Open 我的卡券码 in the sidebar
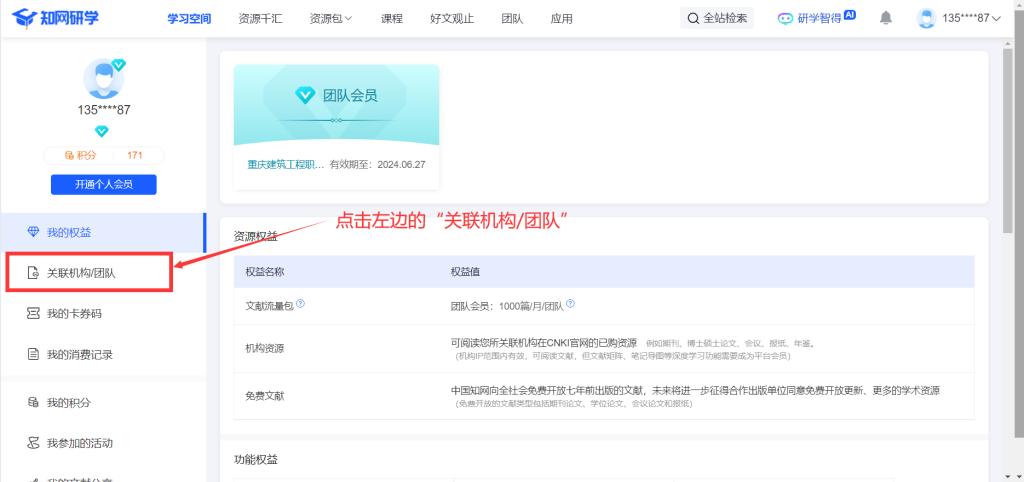 coord(74,314)
